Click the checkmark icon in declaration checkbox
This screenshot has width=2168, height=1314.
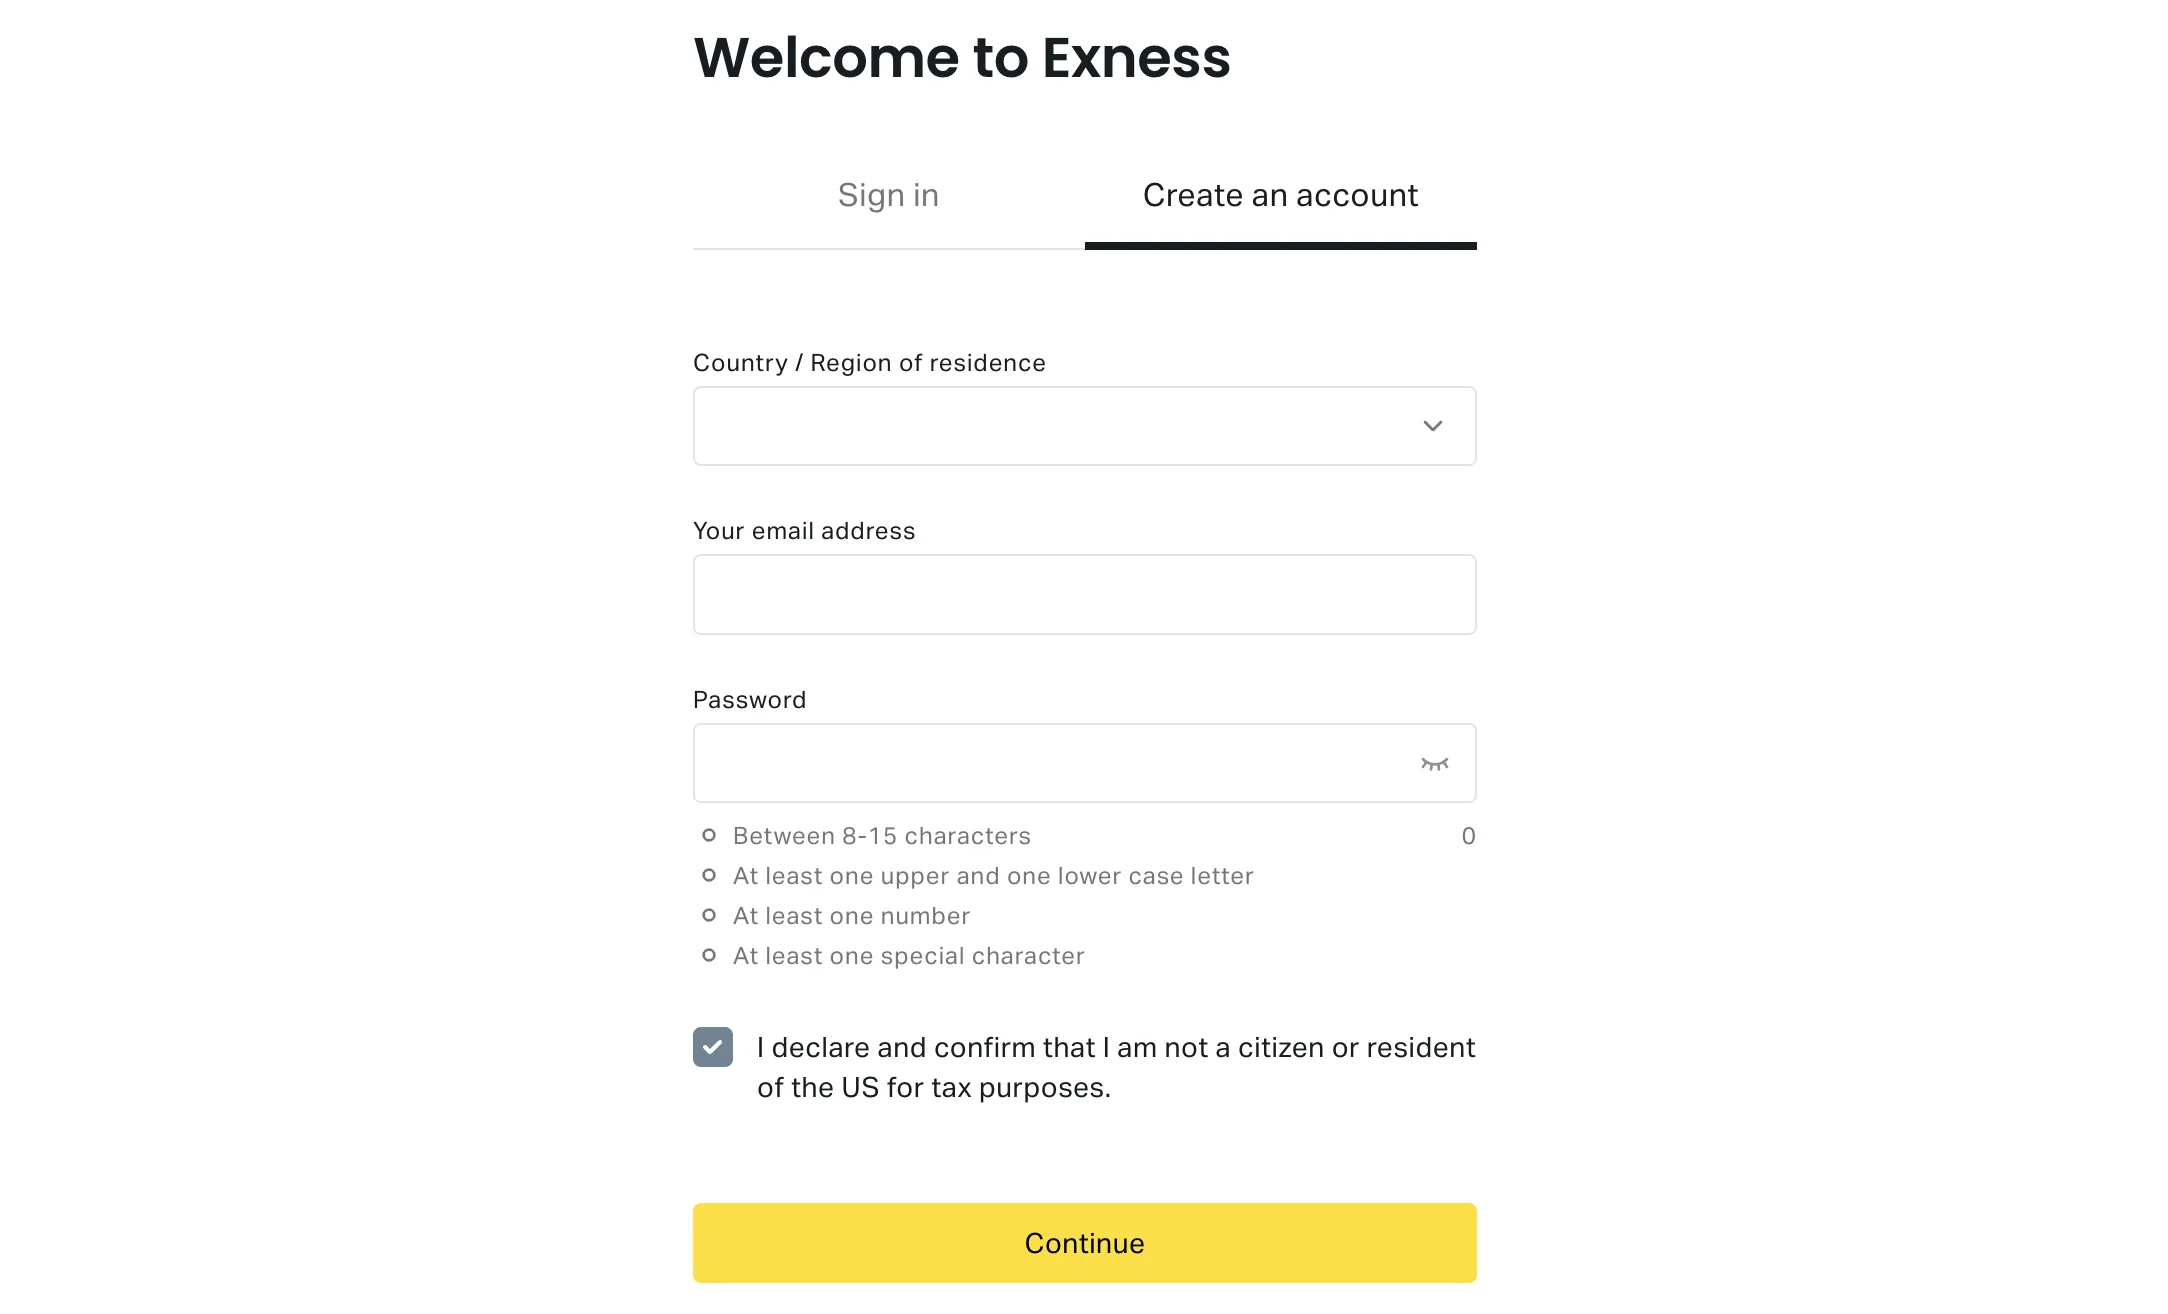click(x=712, y=1048)
